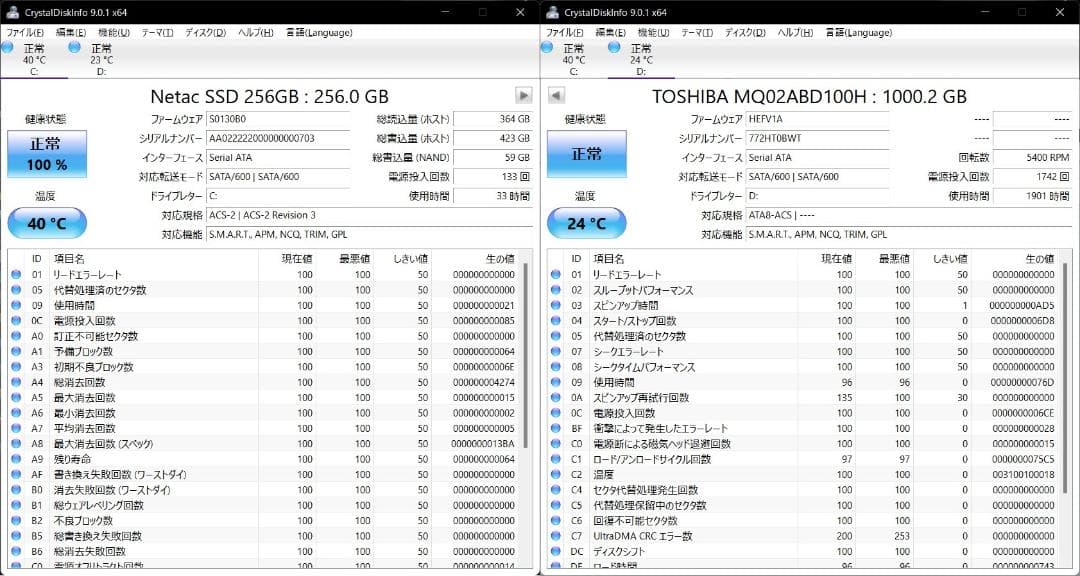Open 編集 menu in left window

click(x=70, y=32)
